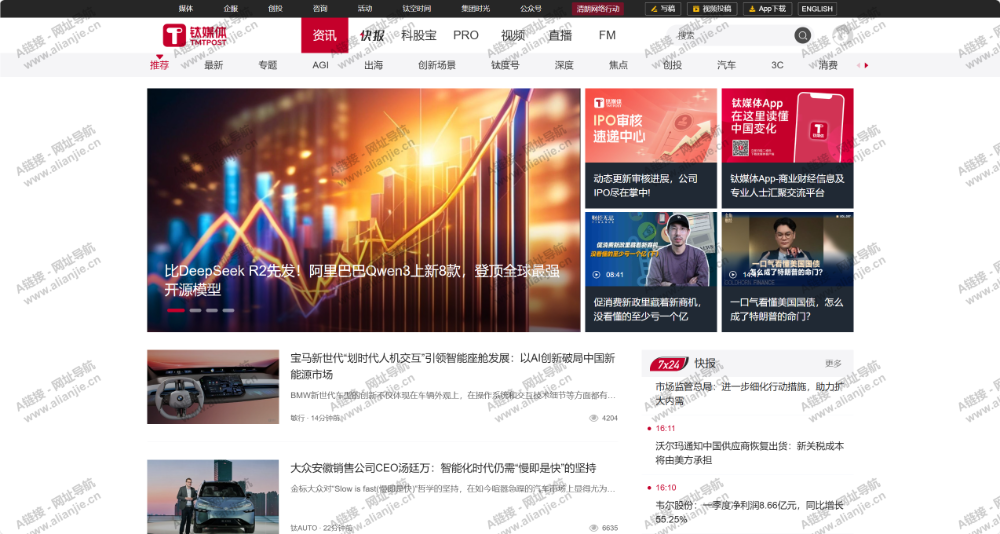Select the 消费 category

coord(828,65)
